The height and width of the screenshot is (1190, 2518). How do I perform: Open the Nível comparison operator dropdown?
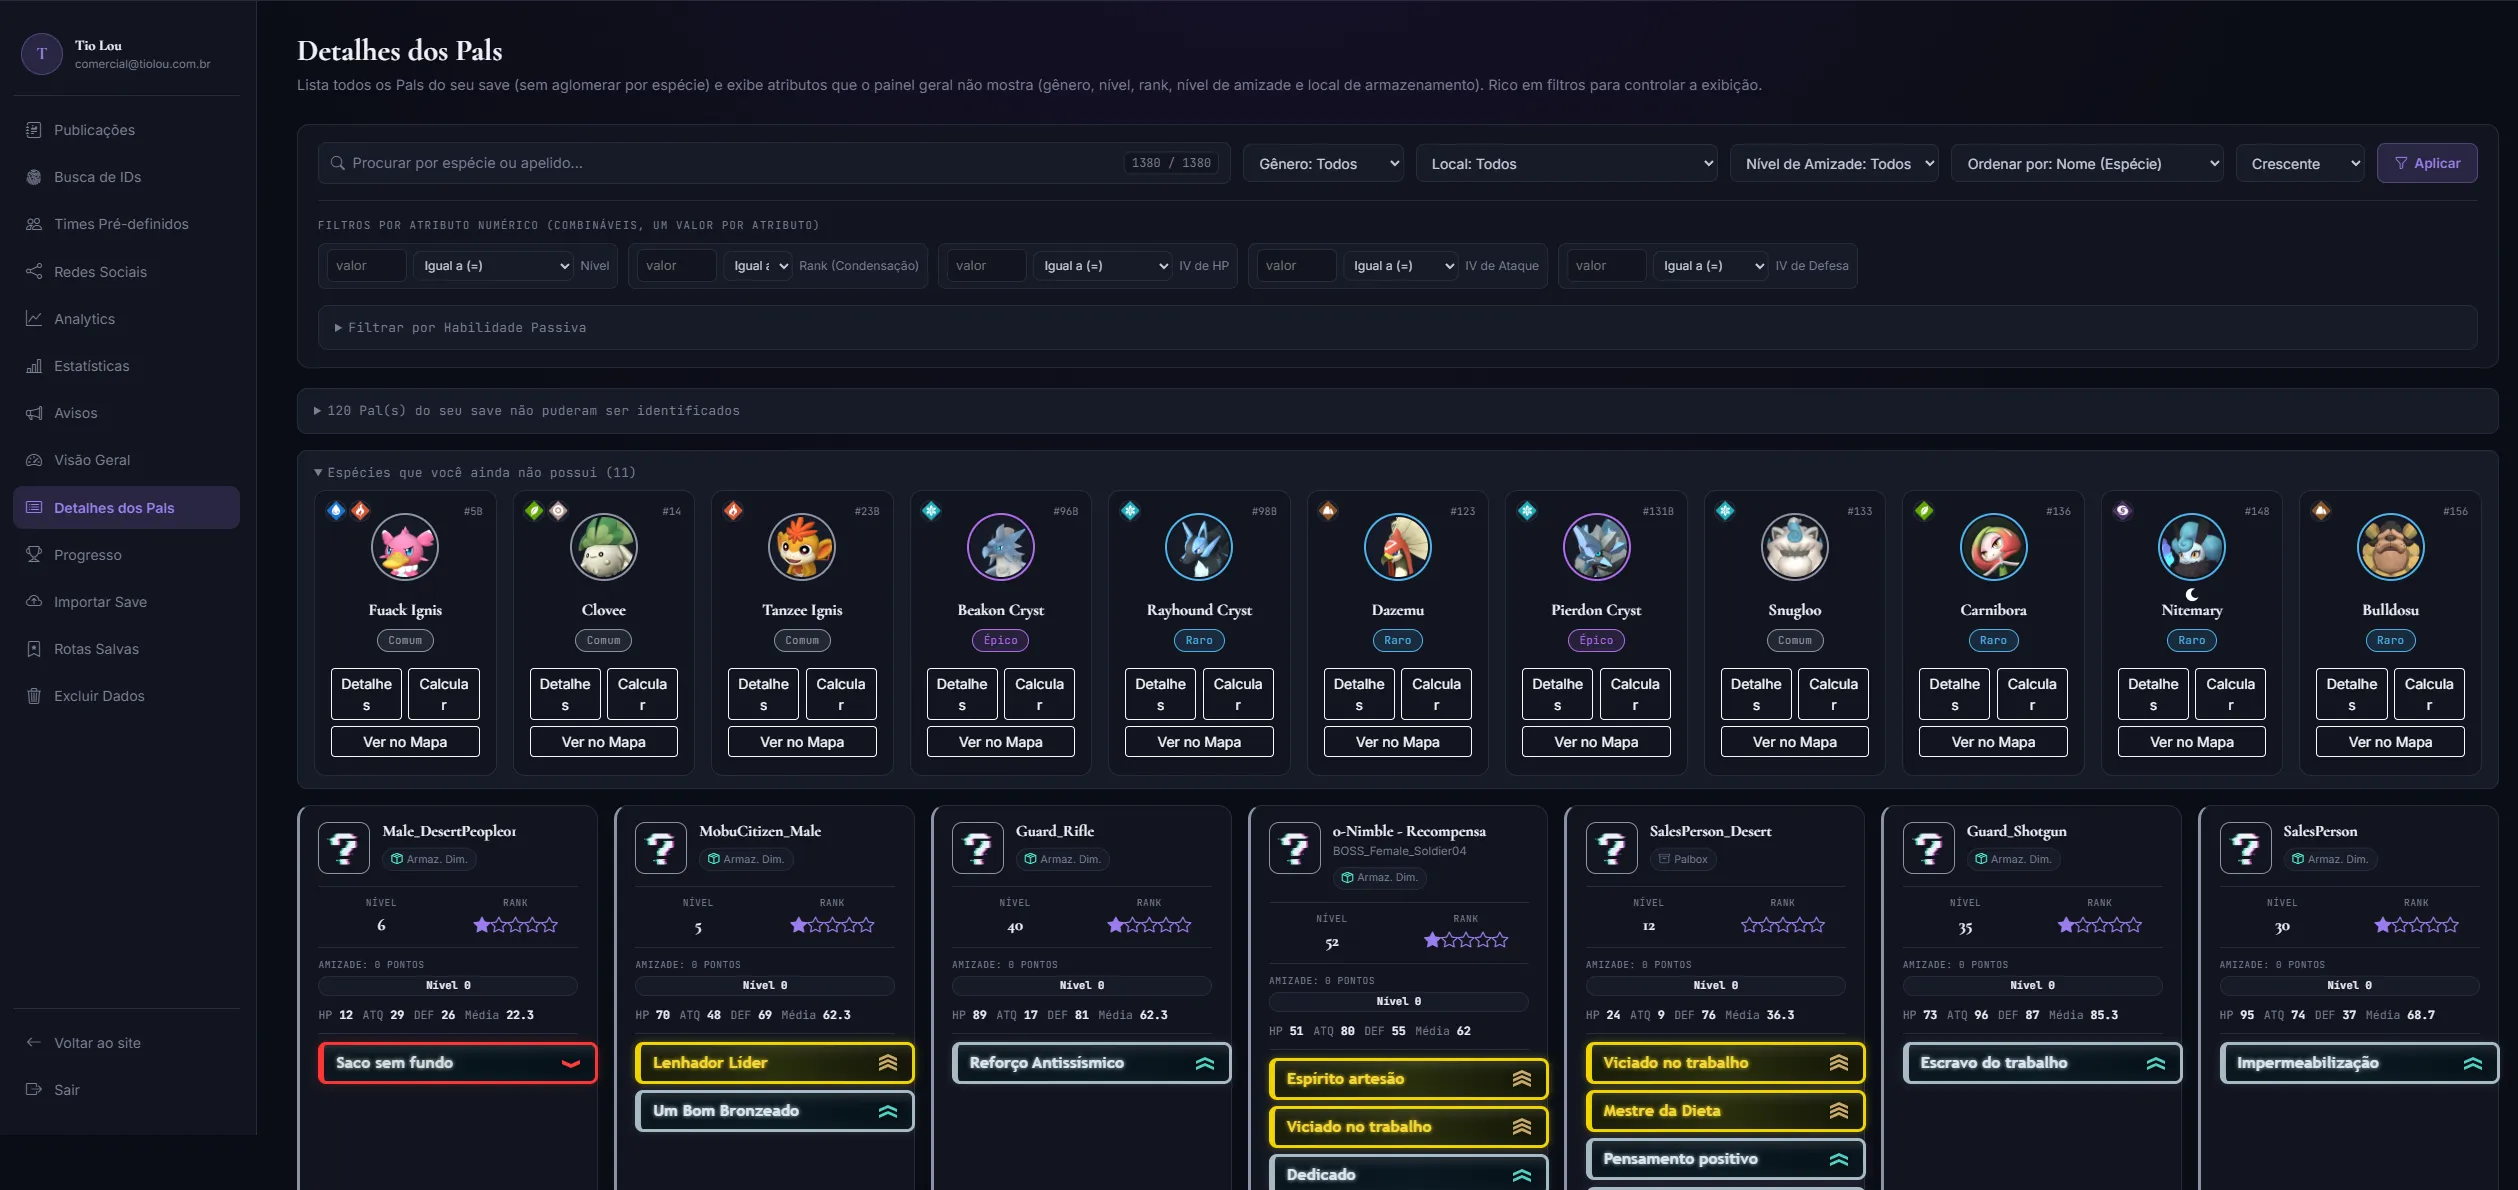493,266
